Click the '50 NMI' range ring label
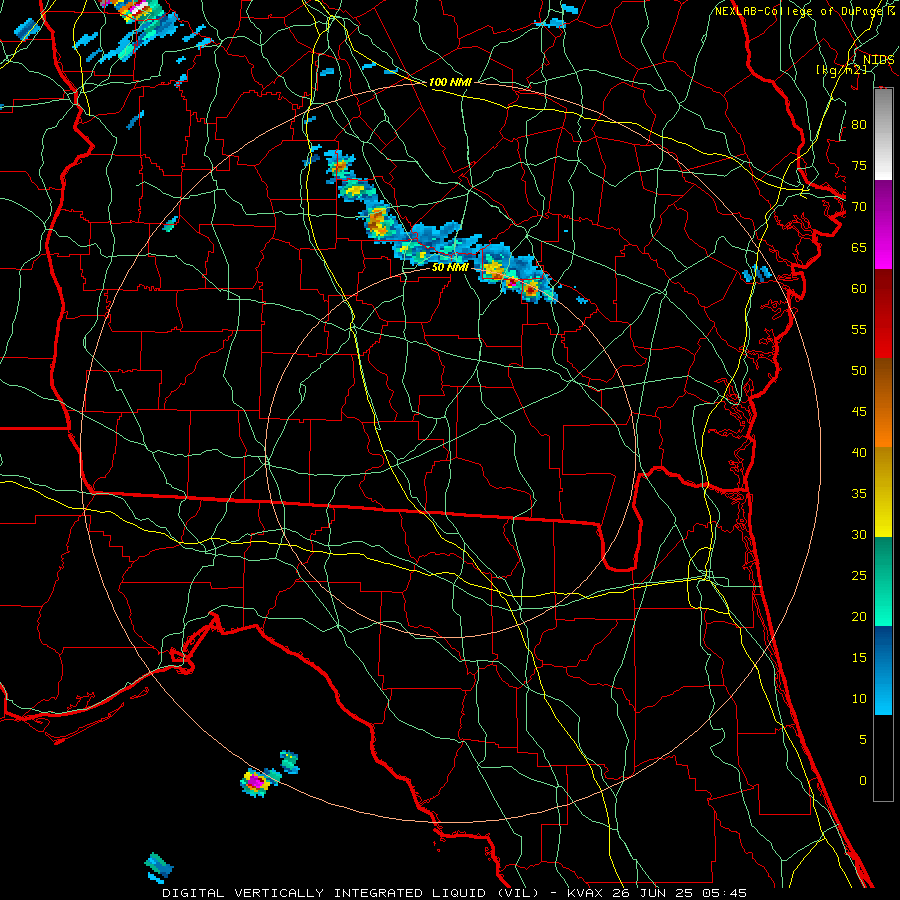900x900 pixels. (450, 267)
